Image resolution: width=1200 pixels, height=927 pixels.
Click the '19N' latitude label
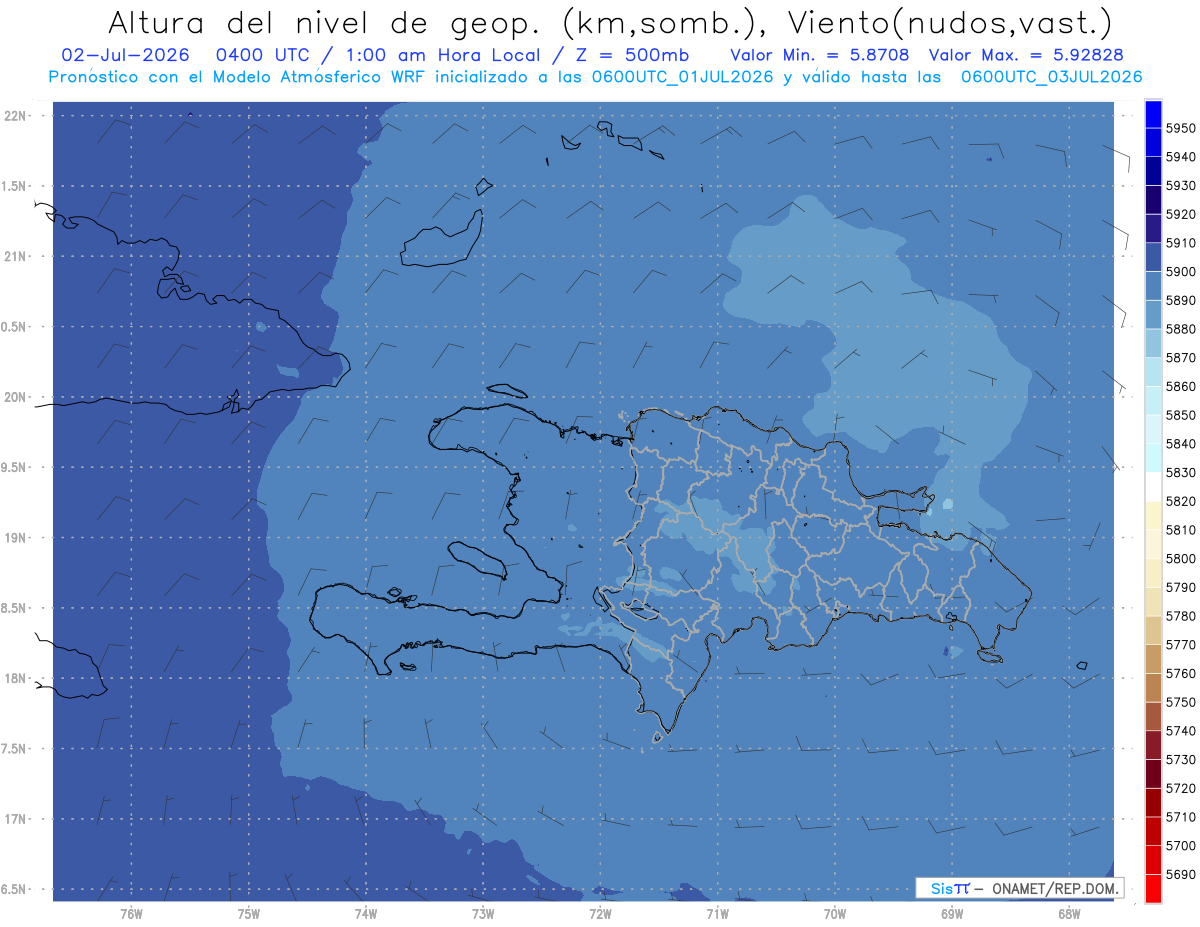coord(17,538)
